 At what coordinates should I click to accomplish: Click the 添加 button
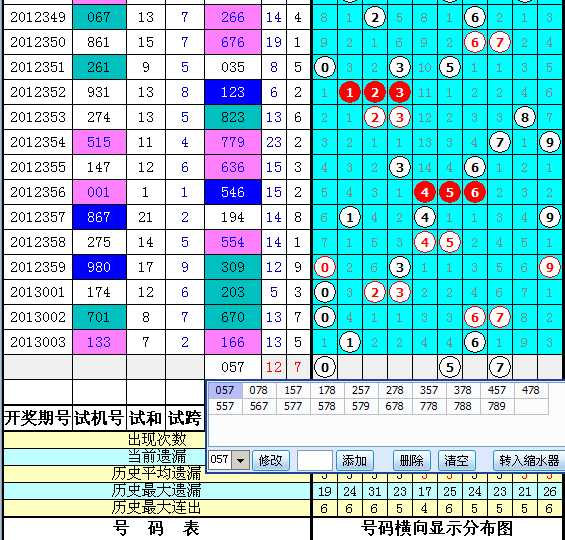coord(355,460)
